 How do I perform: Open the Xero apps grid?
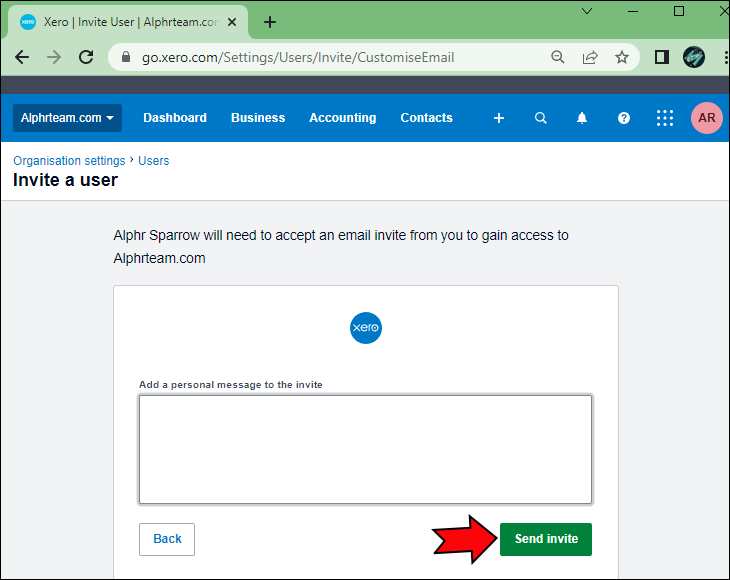665,118
